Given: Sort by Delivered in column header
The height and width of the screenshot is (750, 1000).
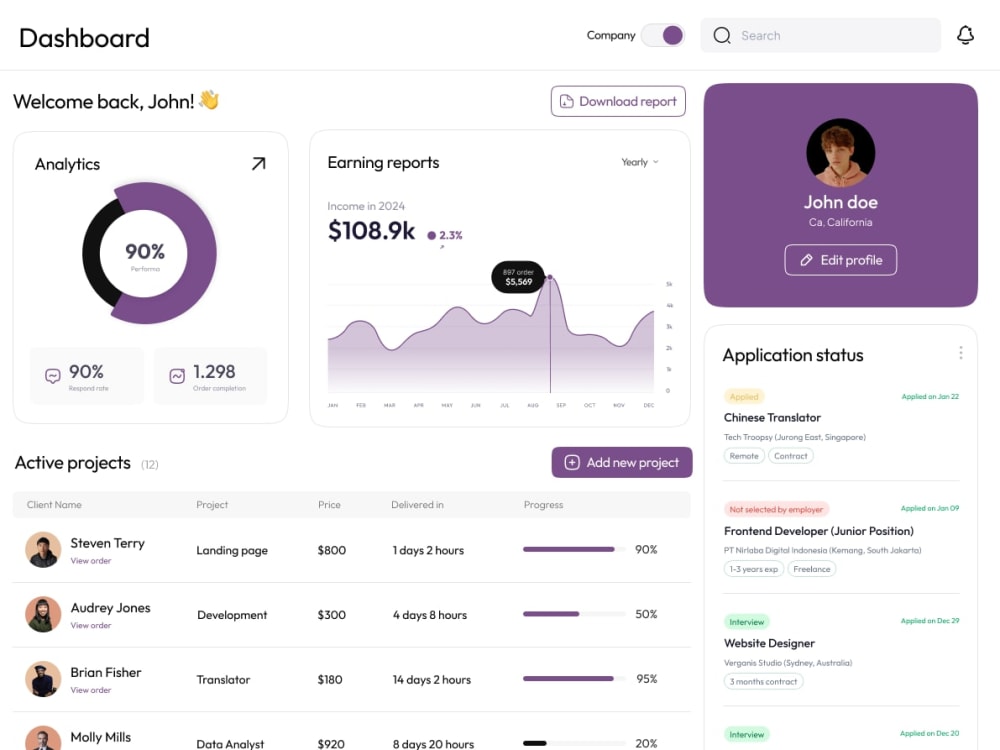Looking at the screenshot, I should click(417, 504).
